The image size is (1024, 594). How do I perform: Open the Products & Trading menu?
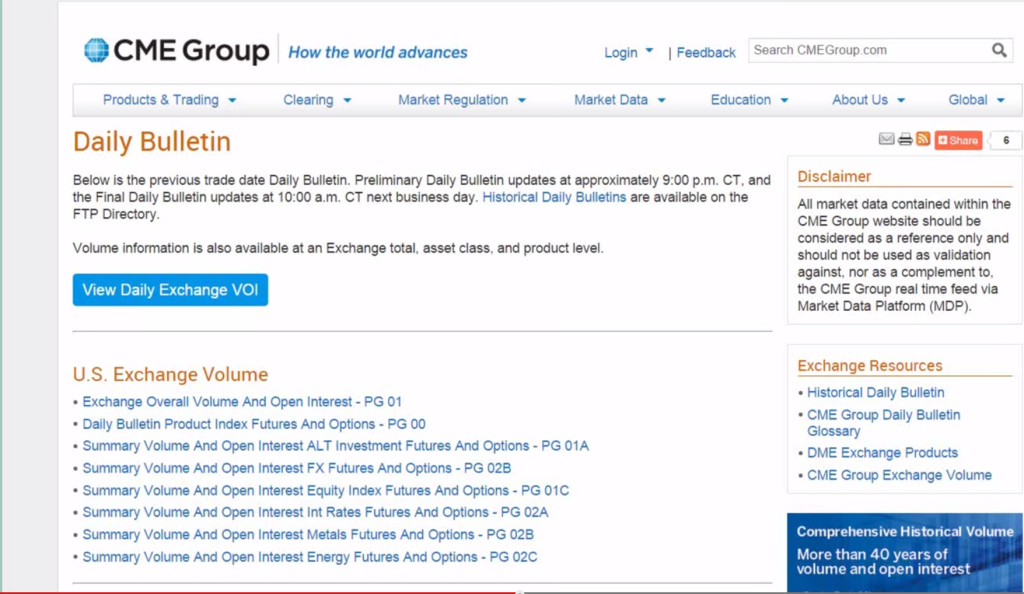[170, 100]
